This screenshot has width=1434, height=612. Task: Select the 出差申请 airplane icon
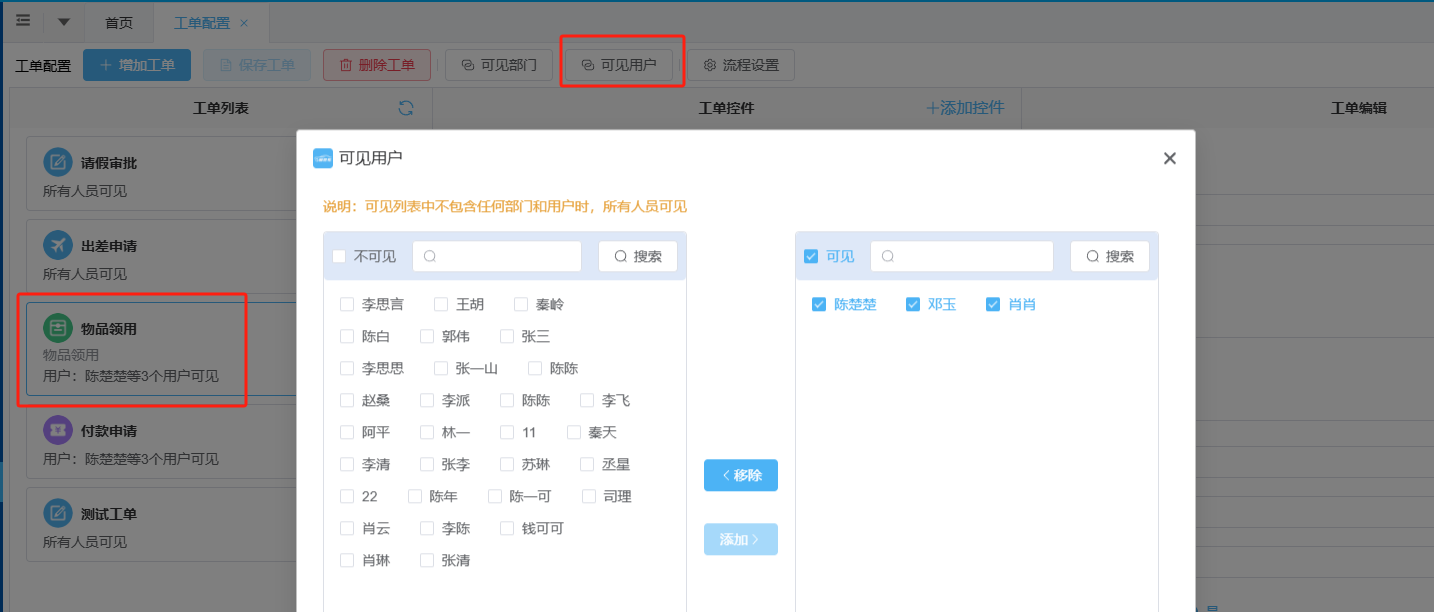coord(58,245)
